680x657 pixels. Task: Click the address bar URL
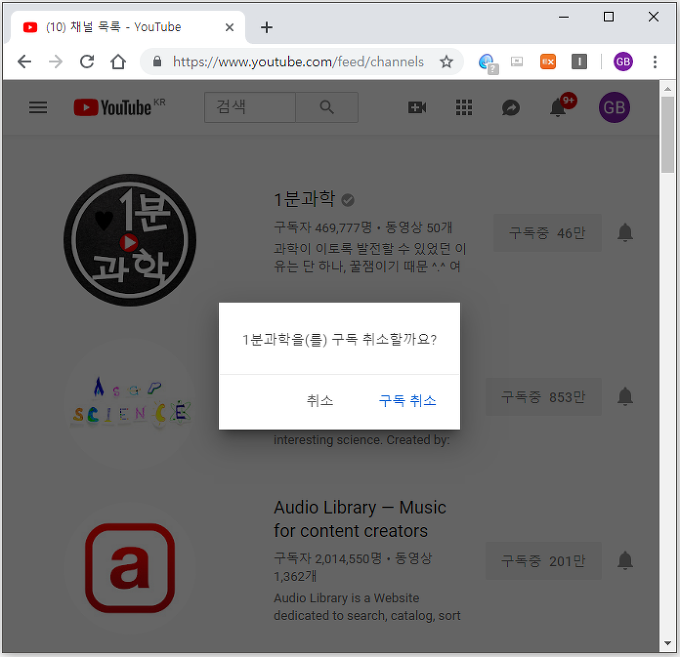coord(298,62)
